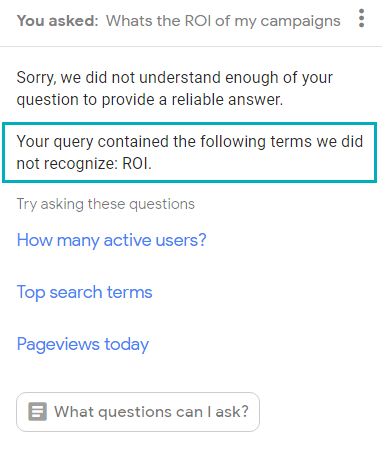Click the term ROI in the highlighted message

click(x=136, y=164)
